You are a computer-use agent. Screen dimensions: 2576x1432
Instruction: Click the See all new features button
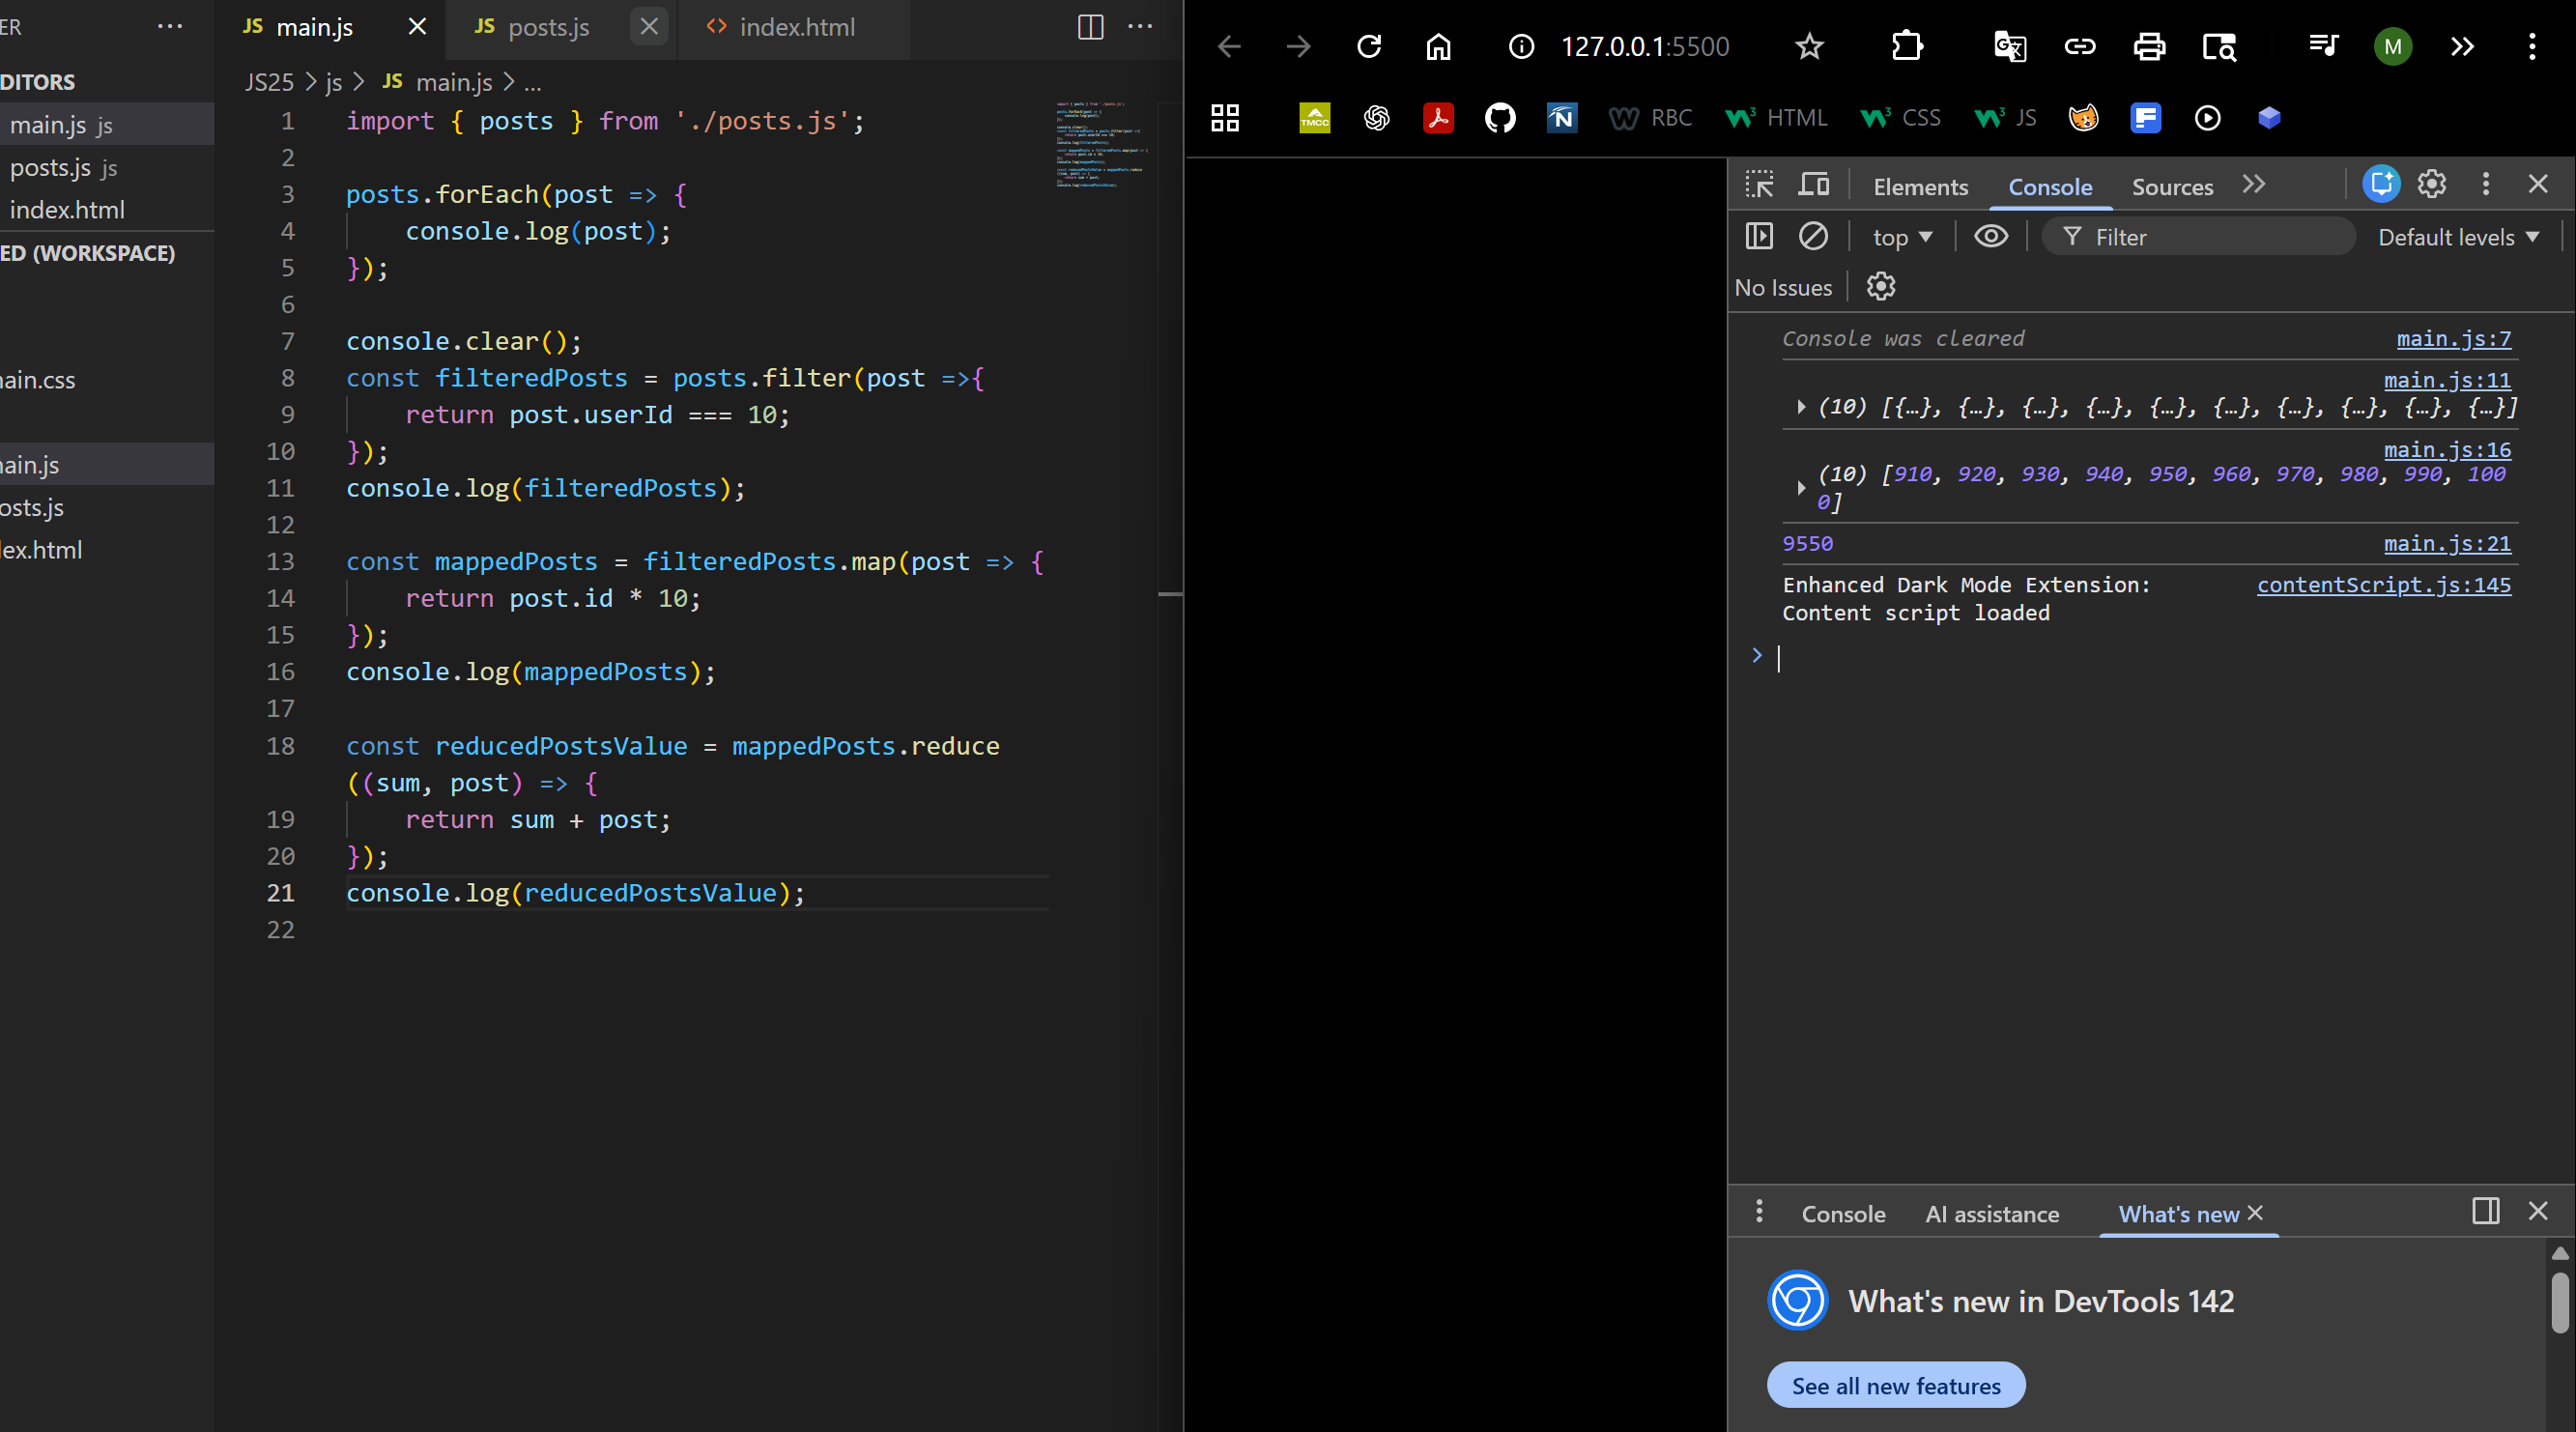point(1895,1385)
